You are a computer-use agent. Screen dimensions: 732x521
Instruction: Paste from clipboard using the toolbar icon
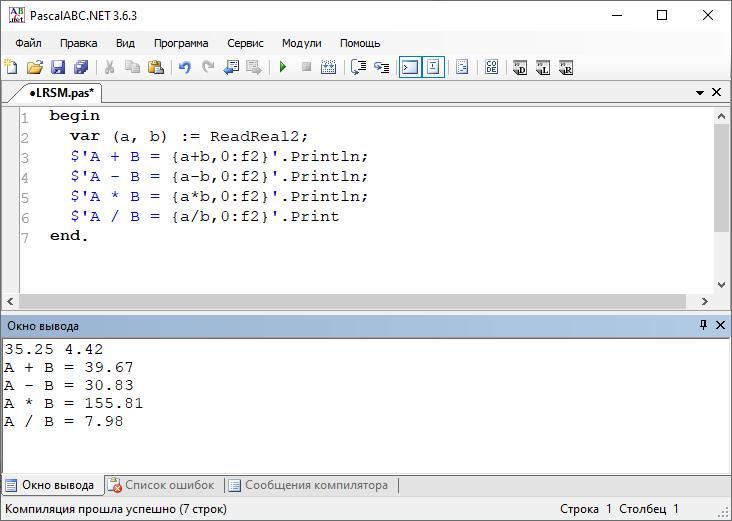click(x=156, y=68)
